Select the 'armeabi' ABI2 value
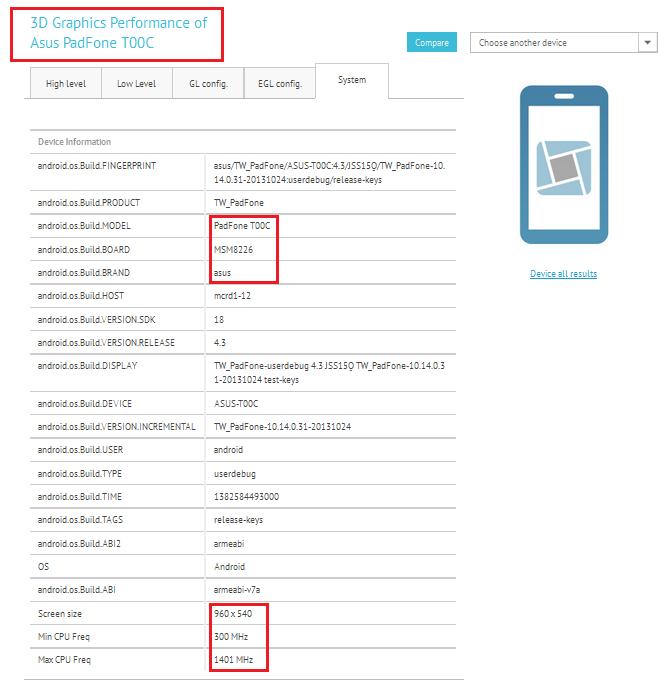659x681 pixels. tap(229, 543)
